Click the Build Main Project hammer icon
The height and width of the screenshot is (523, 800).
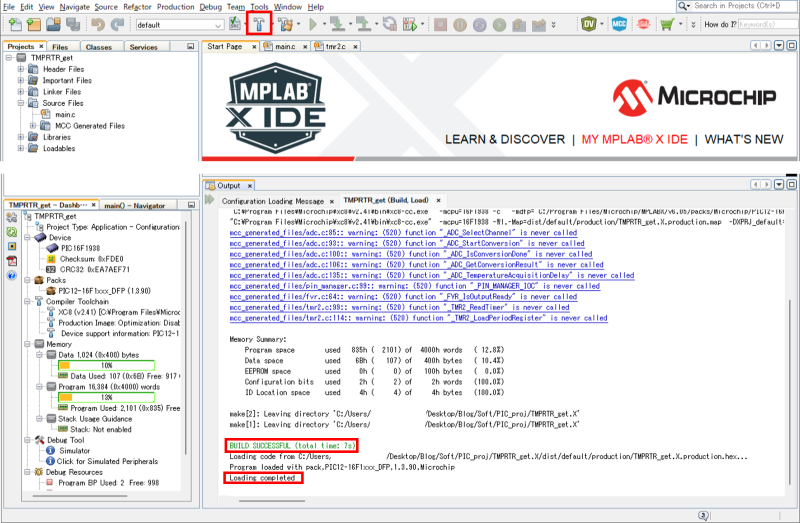tap(259, 23)
